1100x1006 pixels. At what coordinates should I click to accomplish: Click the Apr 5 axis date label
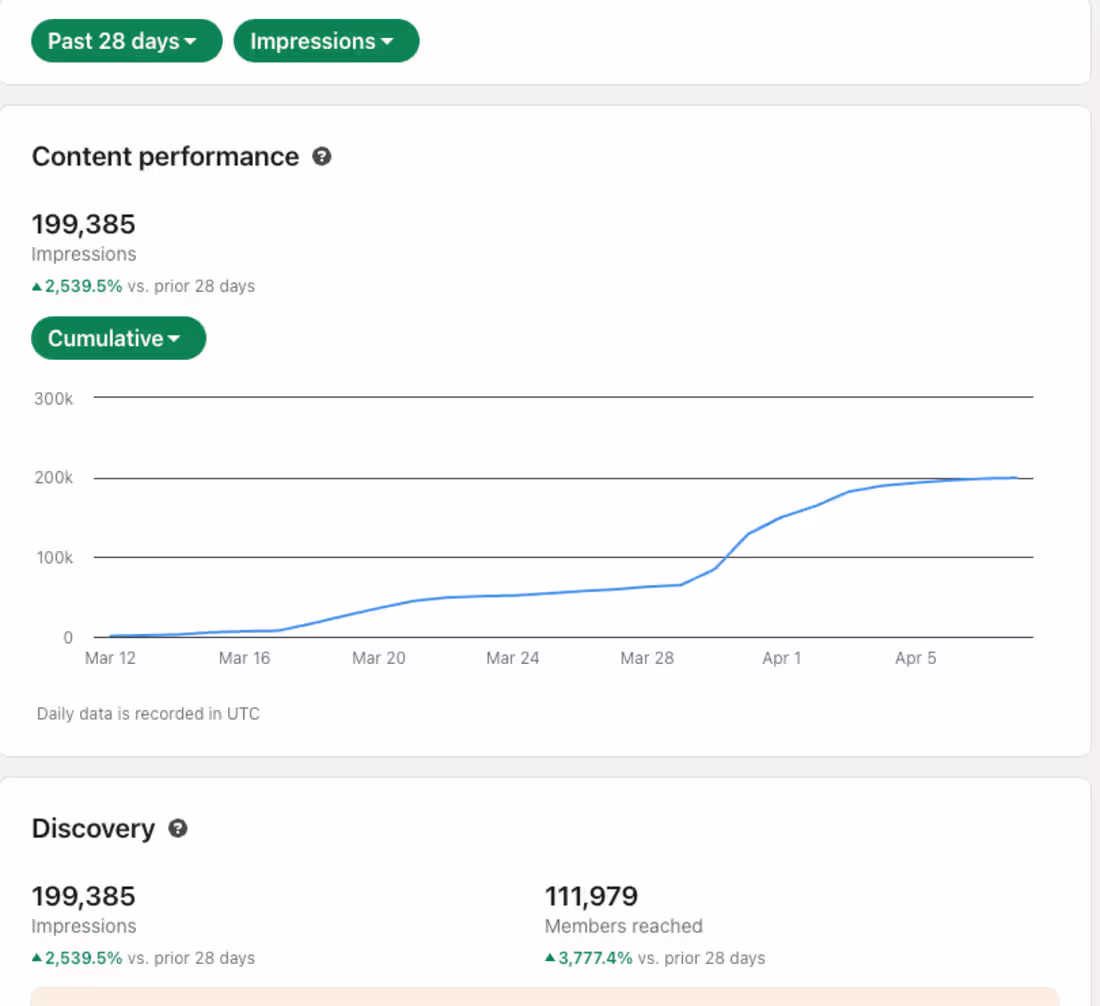pyautogui.click(x=916, y=658)
